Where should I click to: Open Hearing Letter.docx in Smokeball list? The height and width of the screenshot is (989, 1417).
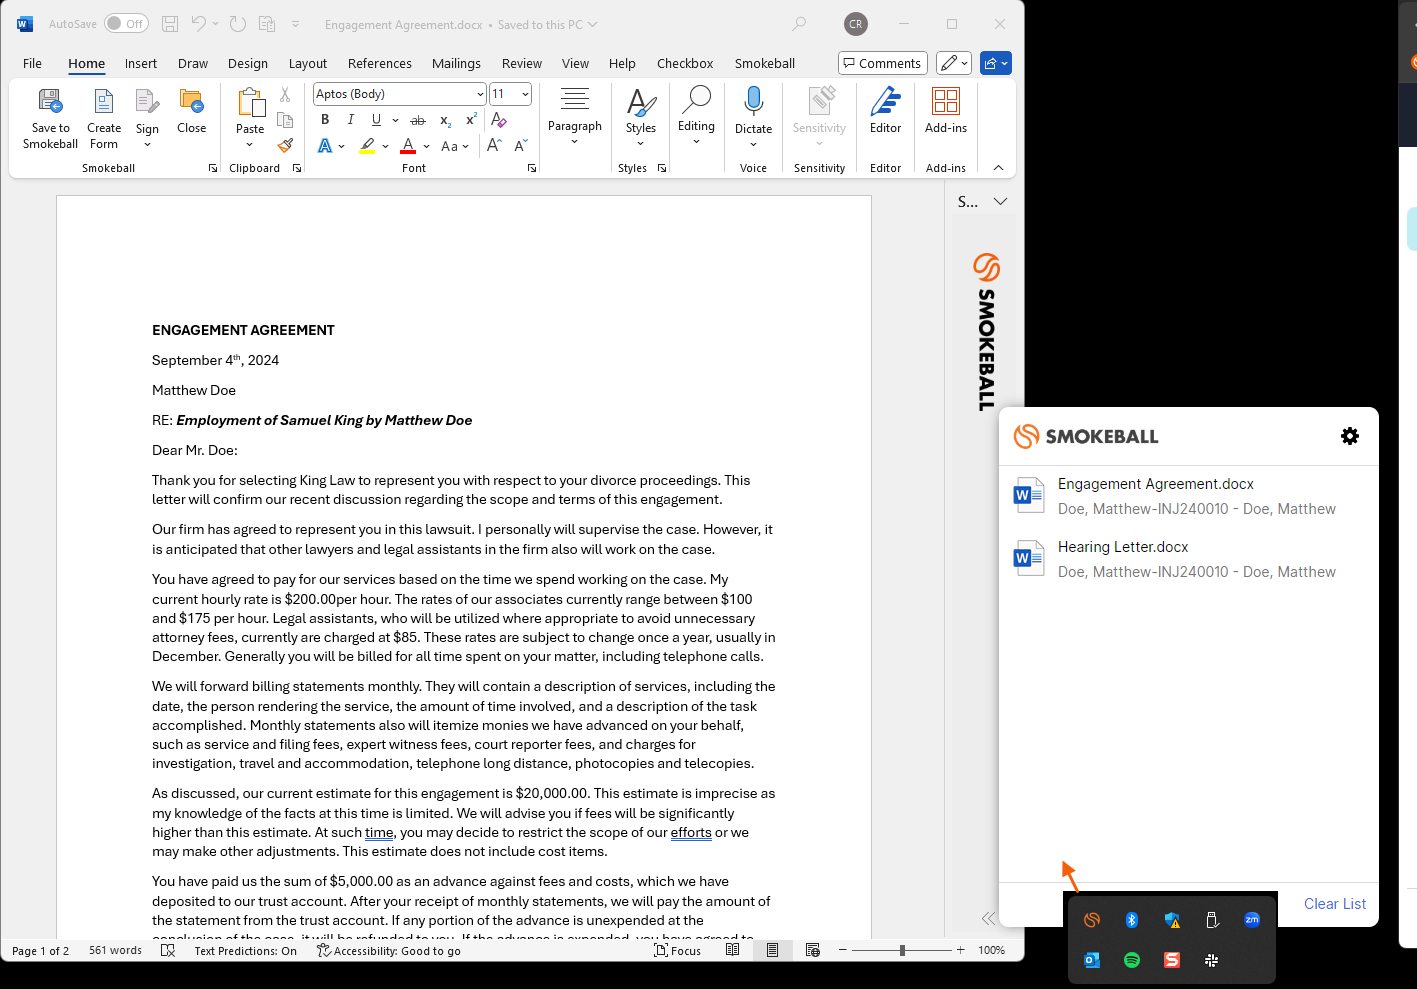pyautogui.click(x=1189, y=559)
